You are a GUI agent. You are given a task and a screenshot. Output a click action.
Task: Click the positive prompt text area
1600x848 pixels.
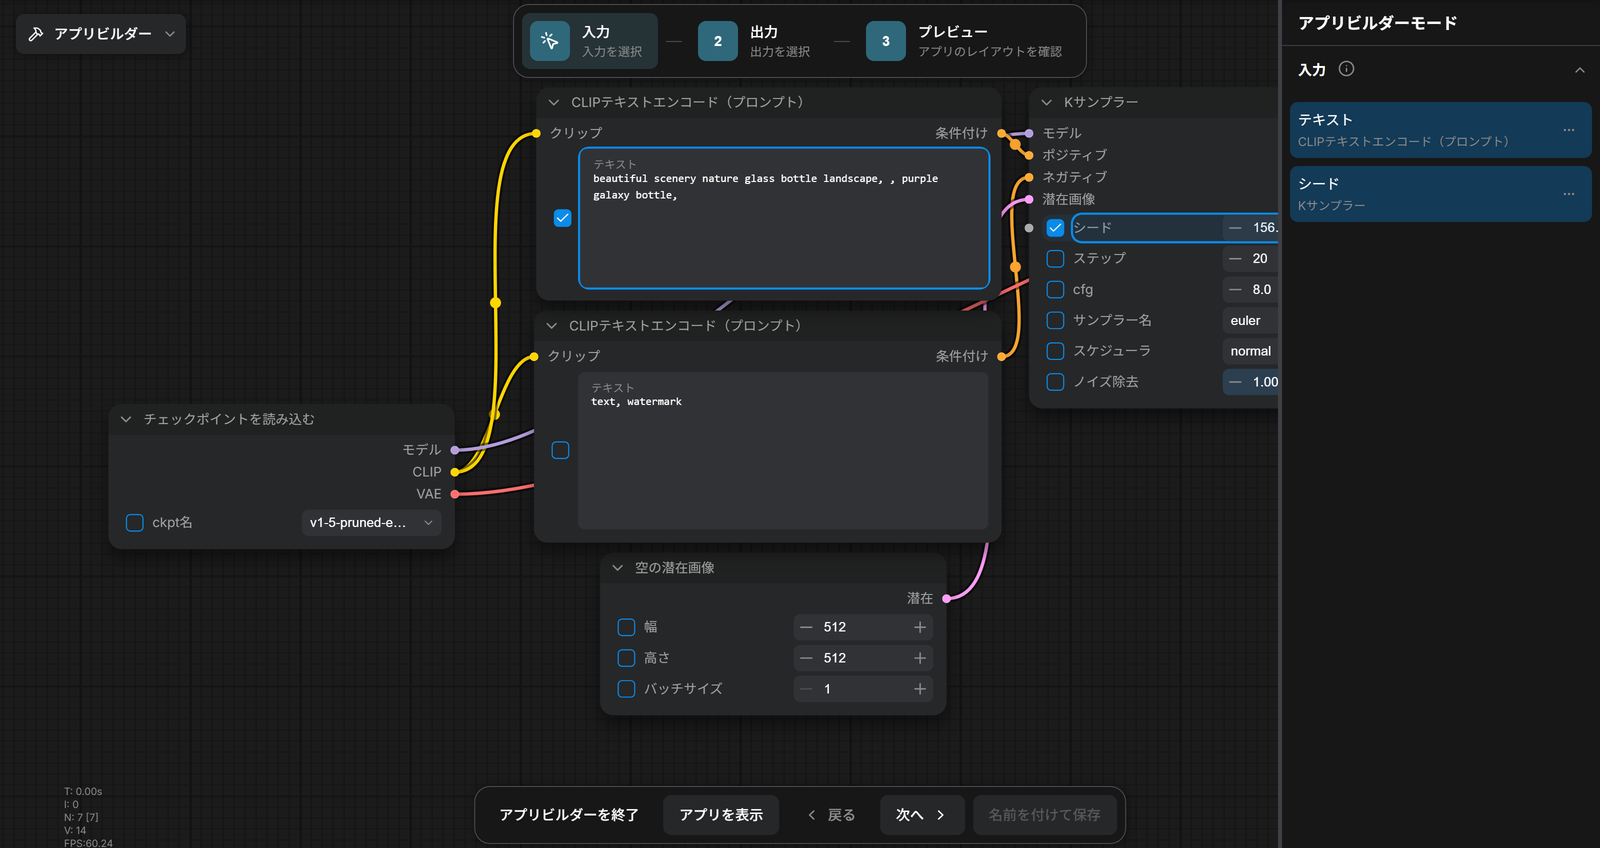(x=784, y=218)
